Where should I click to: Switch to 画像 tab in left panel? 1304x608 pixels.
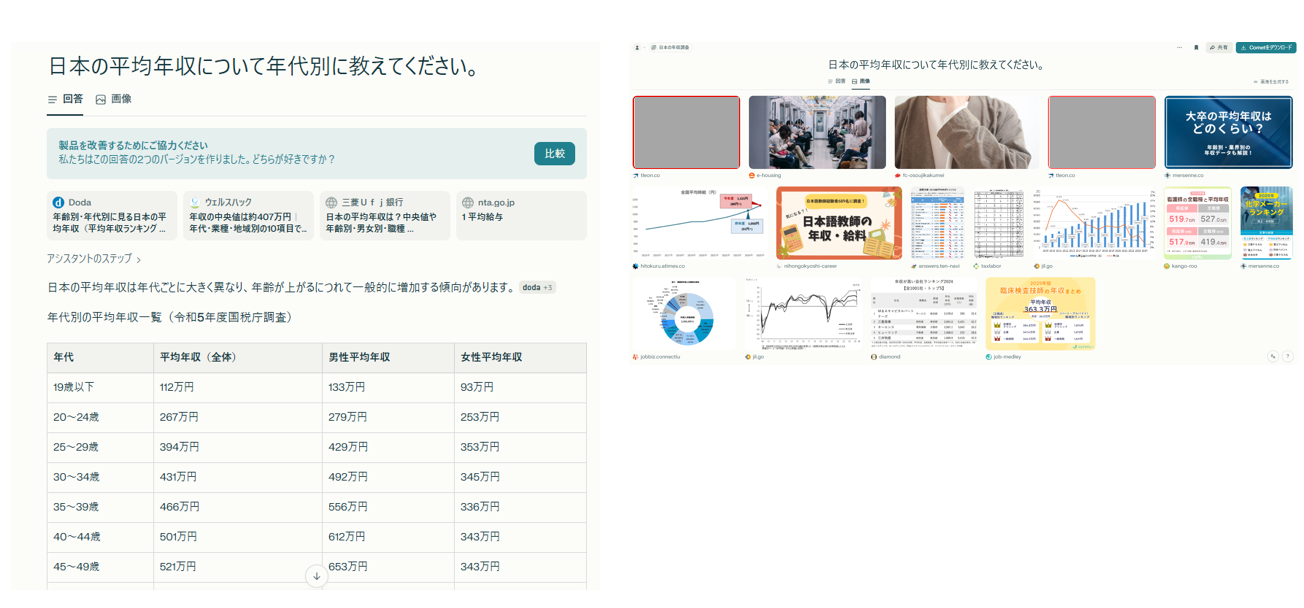pos(113,99)
